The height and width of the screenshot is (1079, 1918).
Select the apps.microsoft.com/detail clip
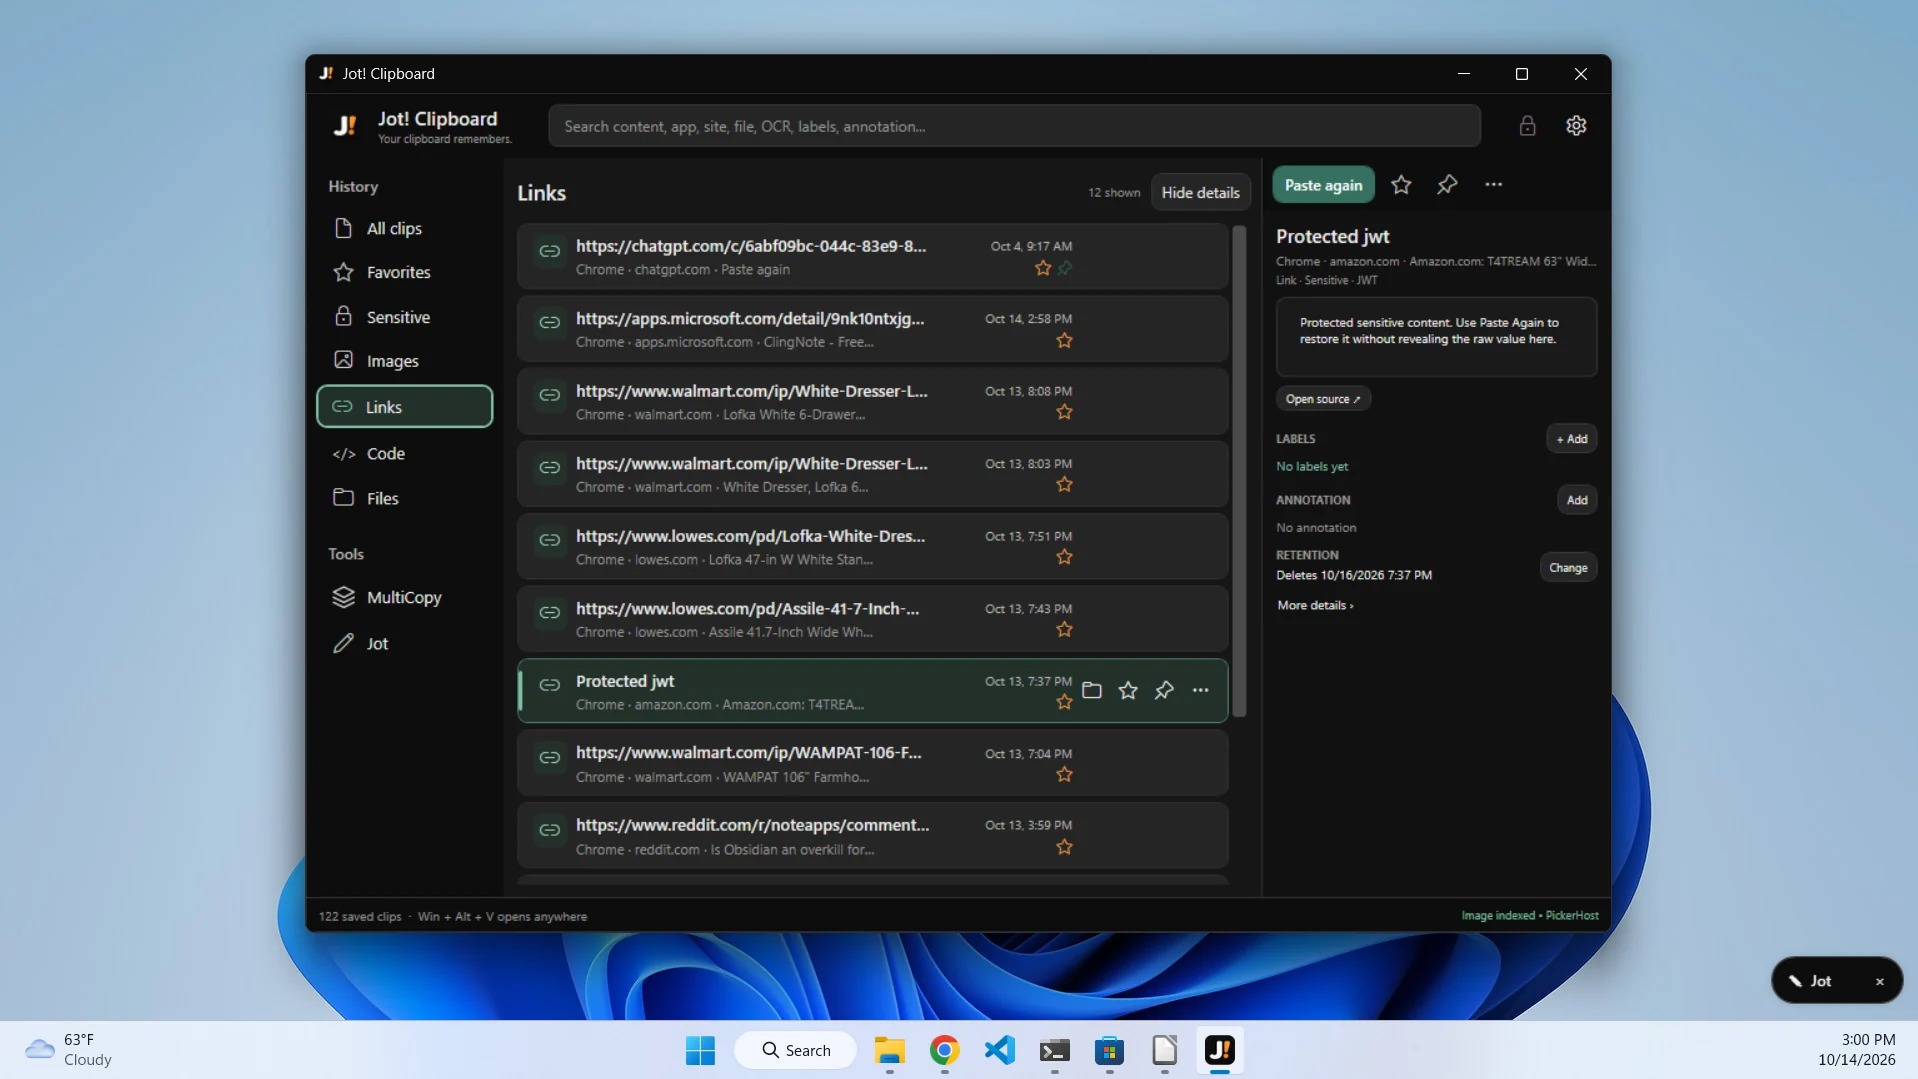(x=872, y=329)
